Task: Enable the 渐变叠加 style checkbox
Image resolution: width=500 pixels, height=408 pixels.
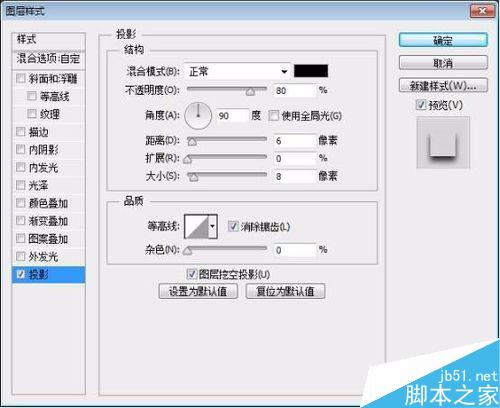Action: [21, 221]
